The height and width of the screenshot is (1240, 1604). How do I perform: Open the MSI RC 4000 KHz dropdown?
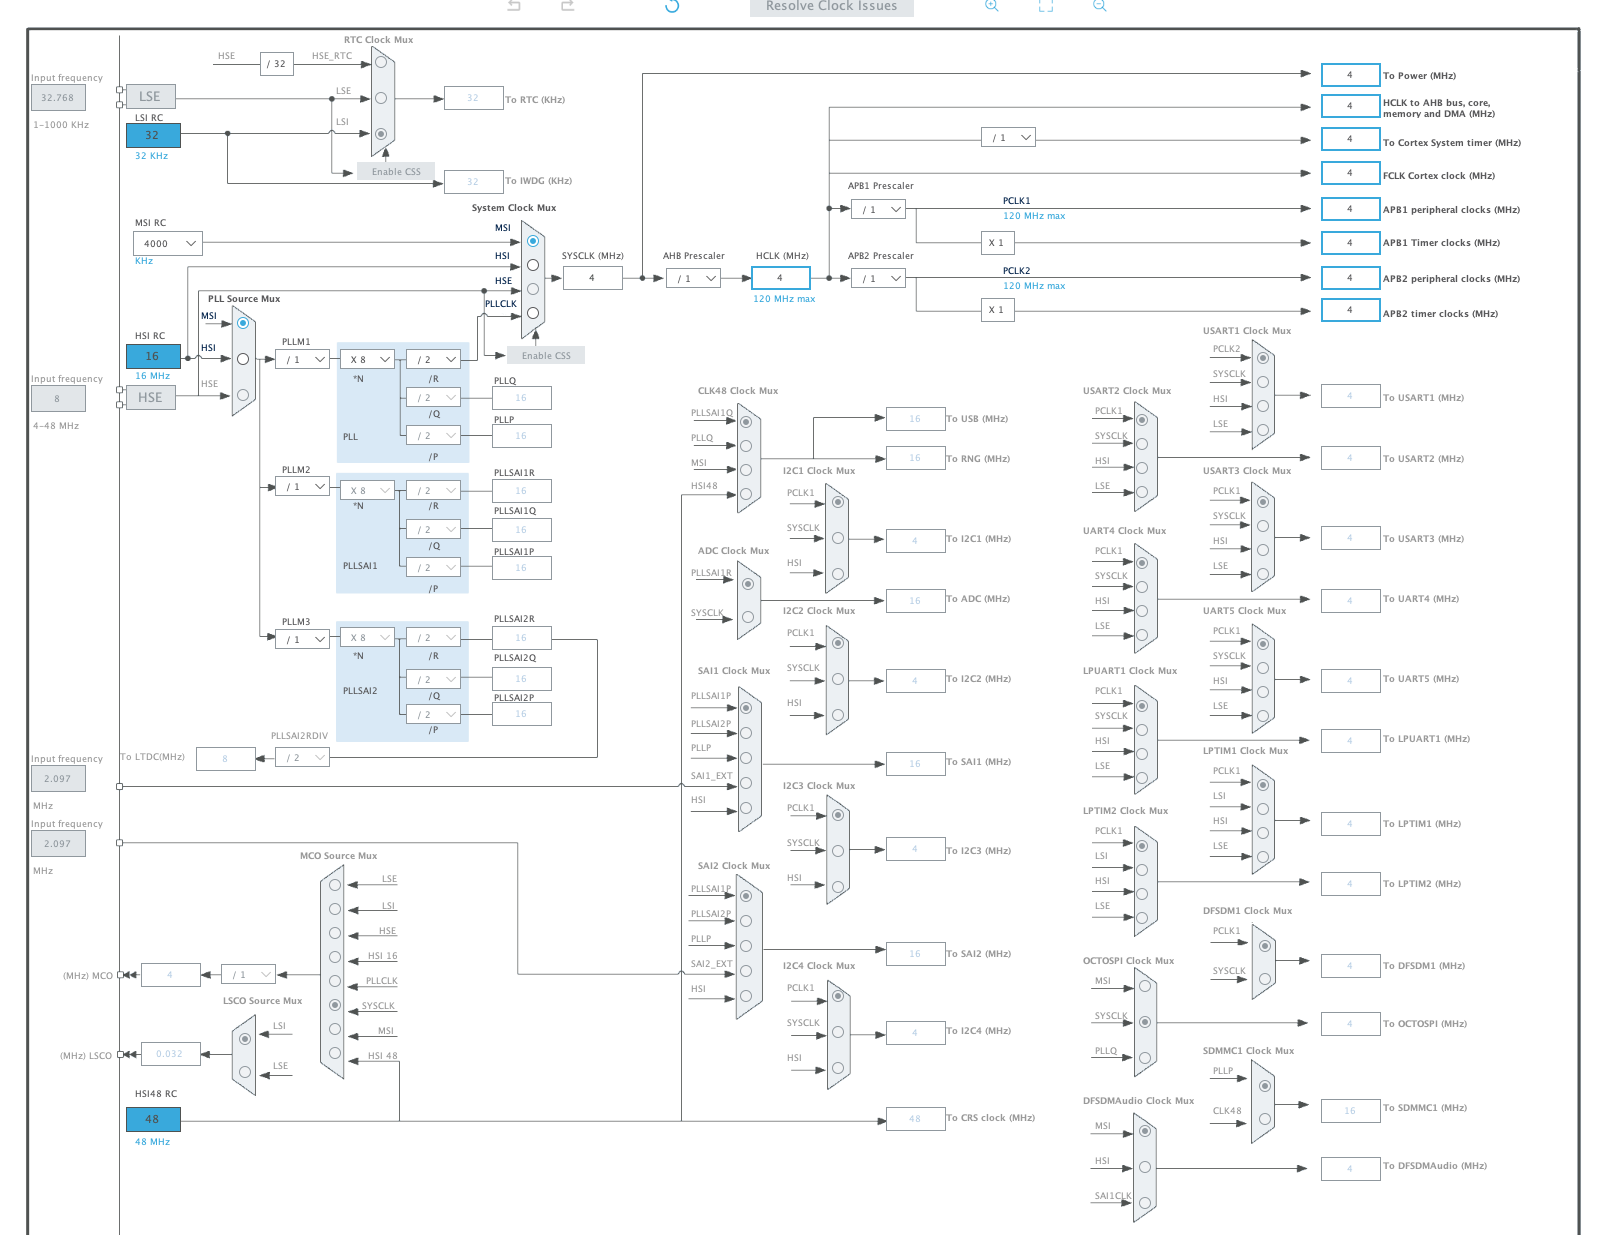tap(168, 243)
